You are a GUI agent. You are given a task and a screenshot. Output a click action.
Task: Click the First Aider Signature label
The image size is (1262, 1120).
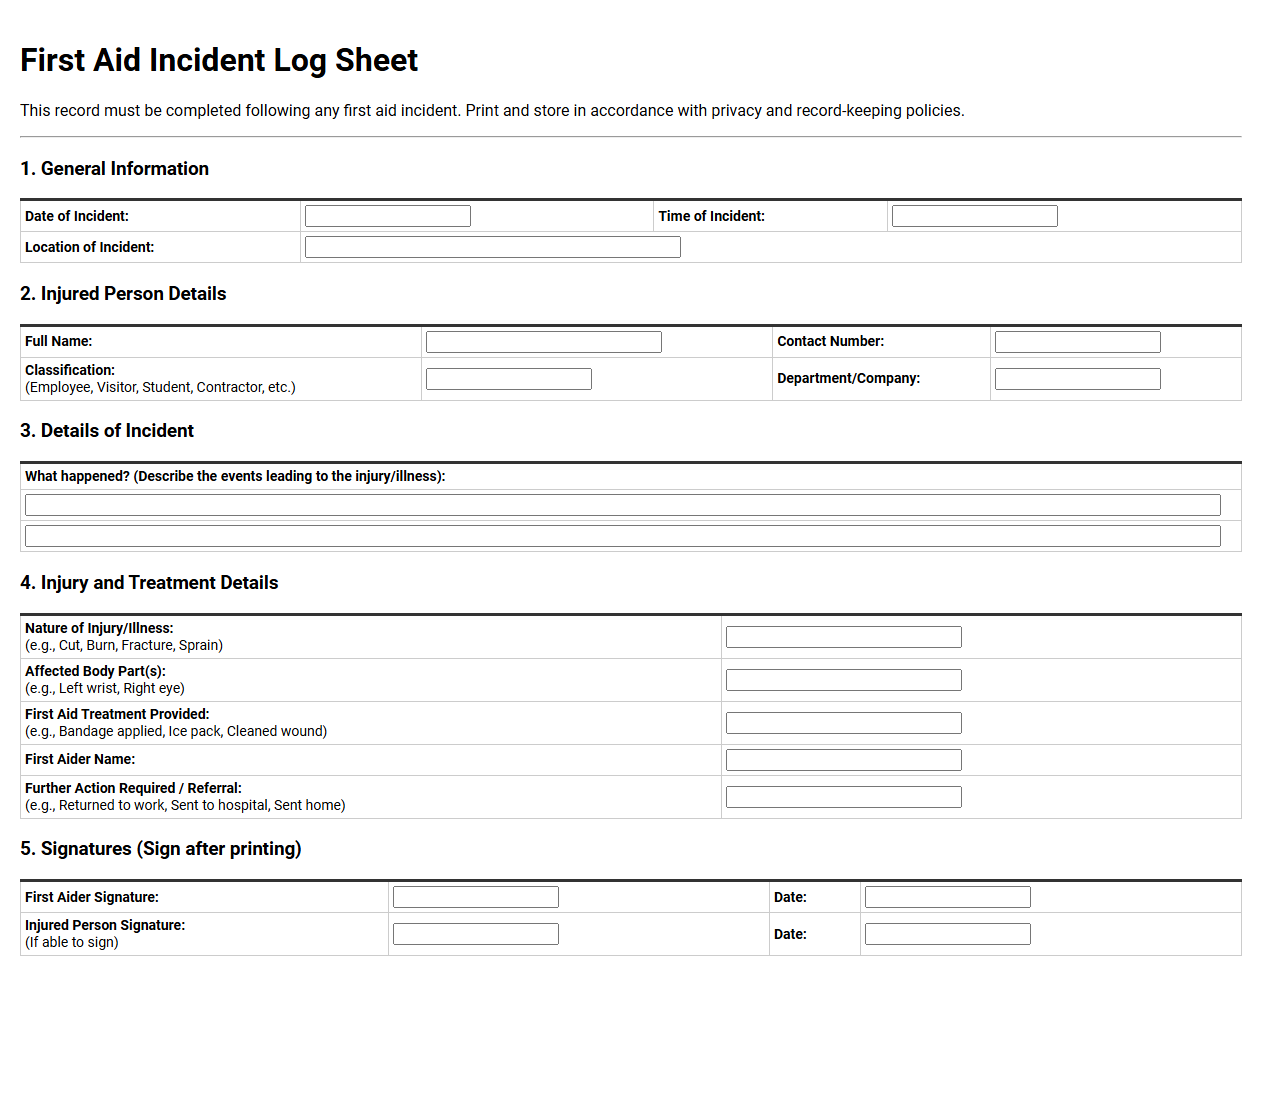tap(92, 897)
